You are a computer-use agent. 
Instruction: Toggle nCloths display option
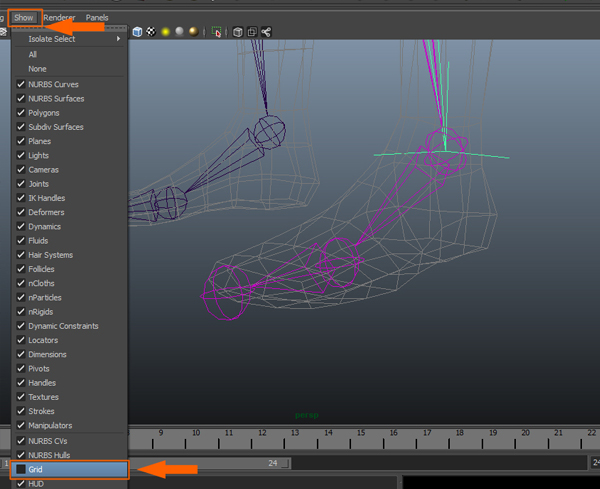tap(69, 284)
